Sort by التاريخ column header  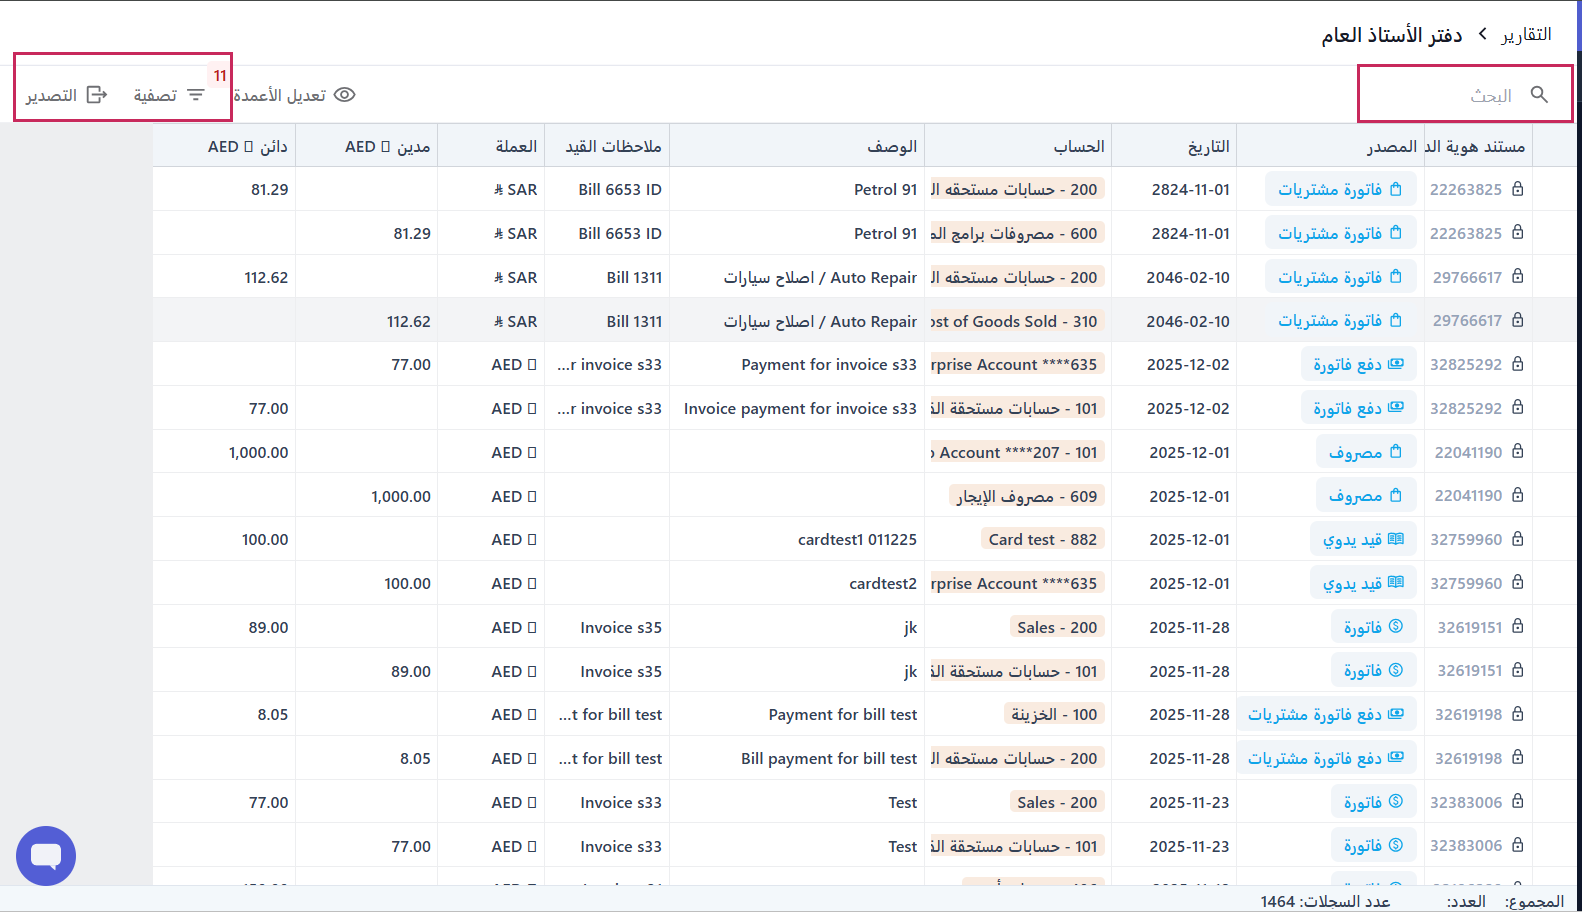point(1208,146)
